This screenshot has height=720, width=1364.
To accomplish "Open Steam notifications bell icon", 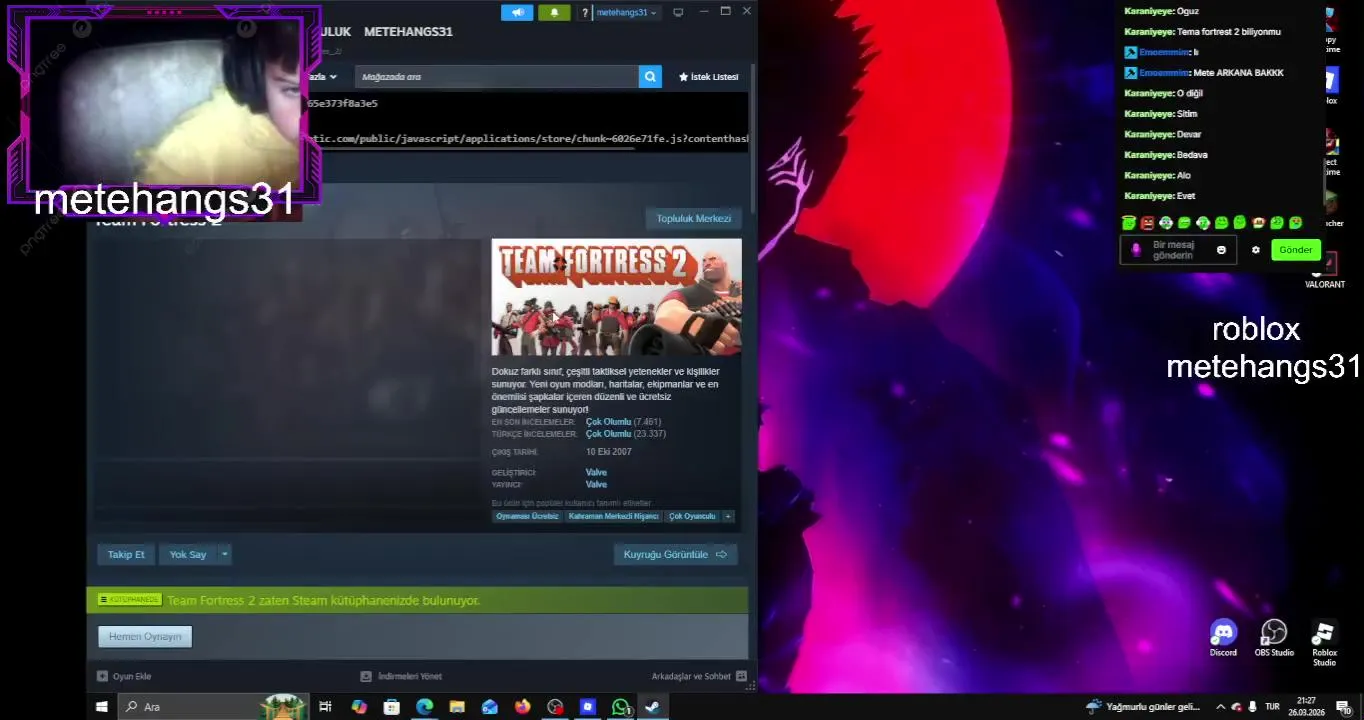I will 554,12.
